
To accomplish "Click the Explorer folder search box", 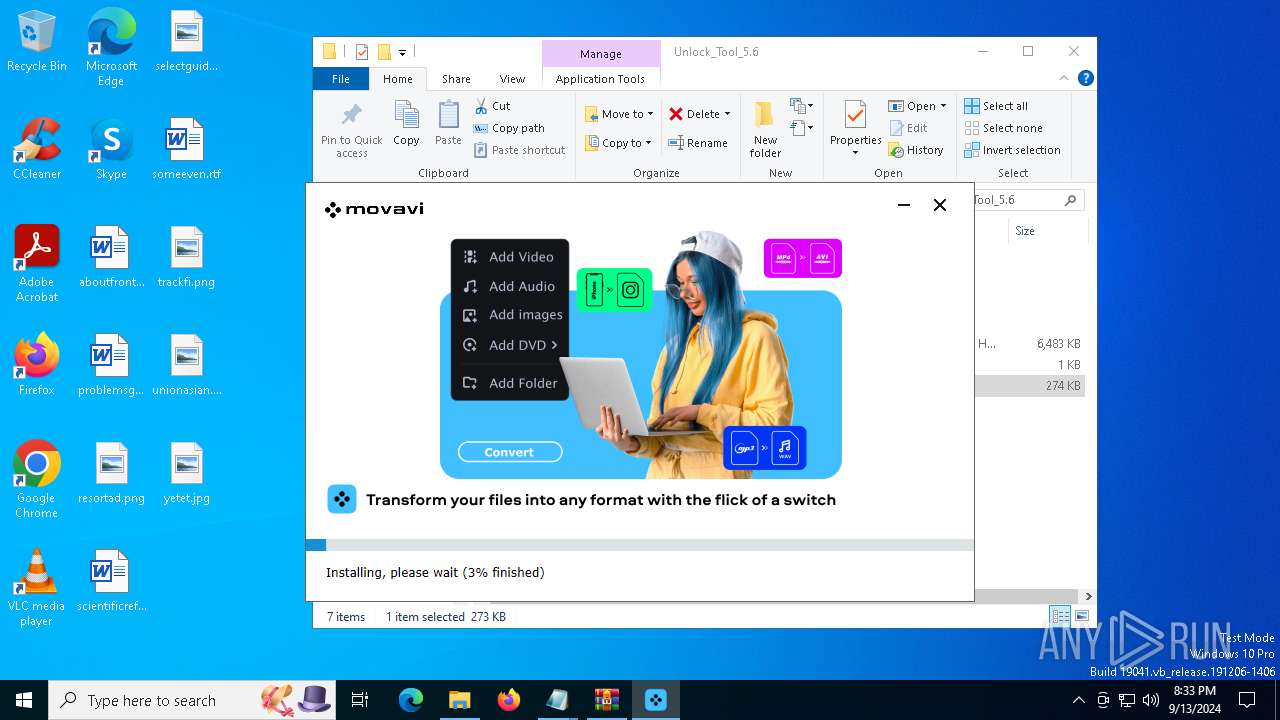I will pos(1028,200).
